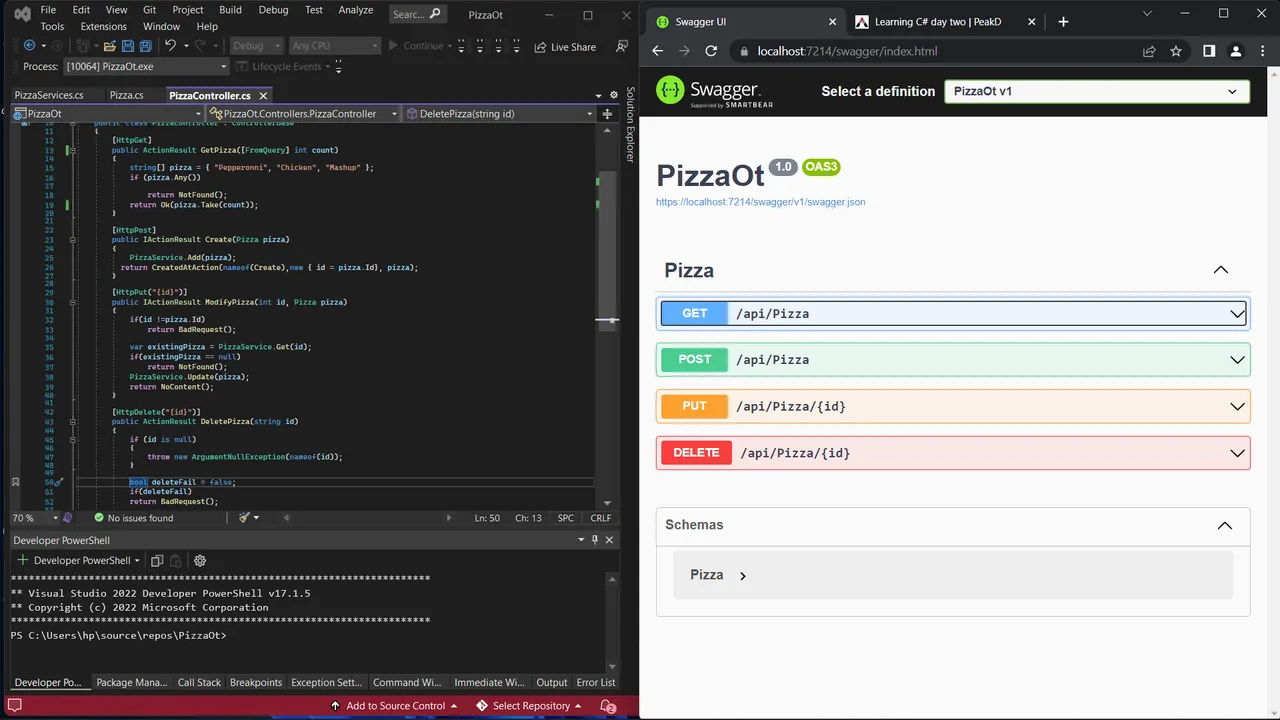The height and width of the screenshot is (720, 1280).
Task: Click the split editor icon beside DeletePizza dropdown
Action: (607, 114)
